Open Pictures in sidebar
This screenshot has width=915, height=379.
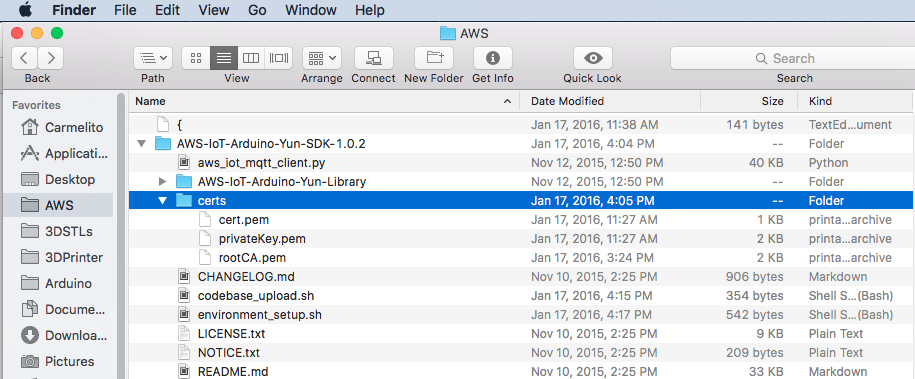[x=57, y=361]
